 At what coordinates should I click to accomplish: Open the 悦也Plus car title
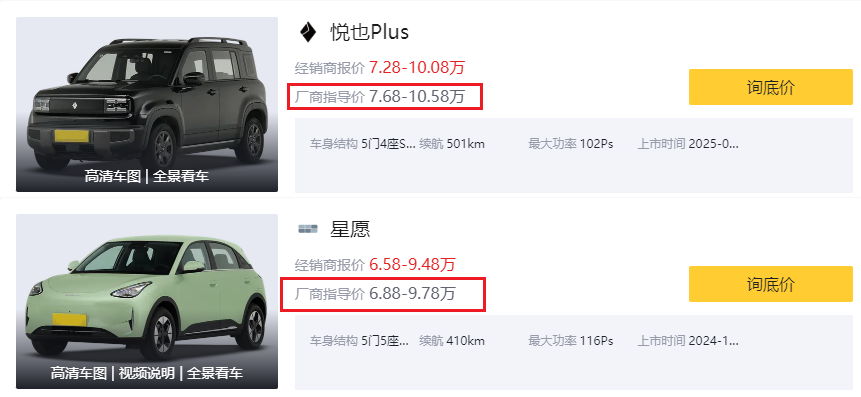point(370,32)
